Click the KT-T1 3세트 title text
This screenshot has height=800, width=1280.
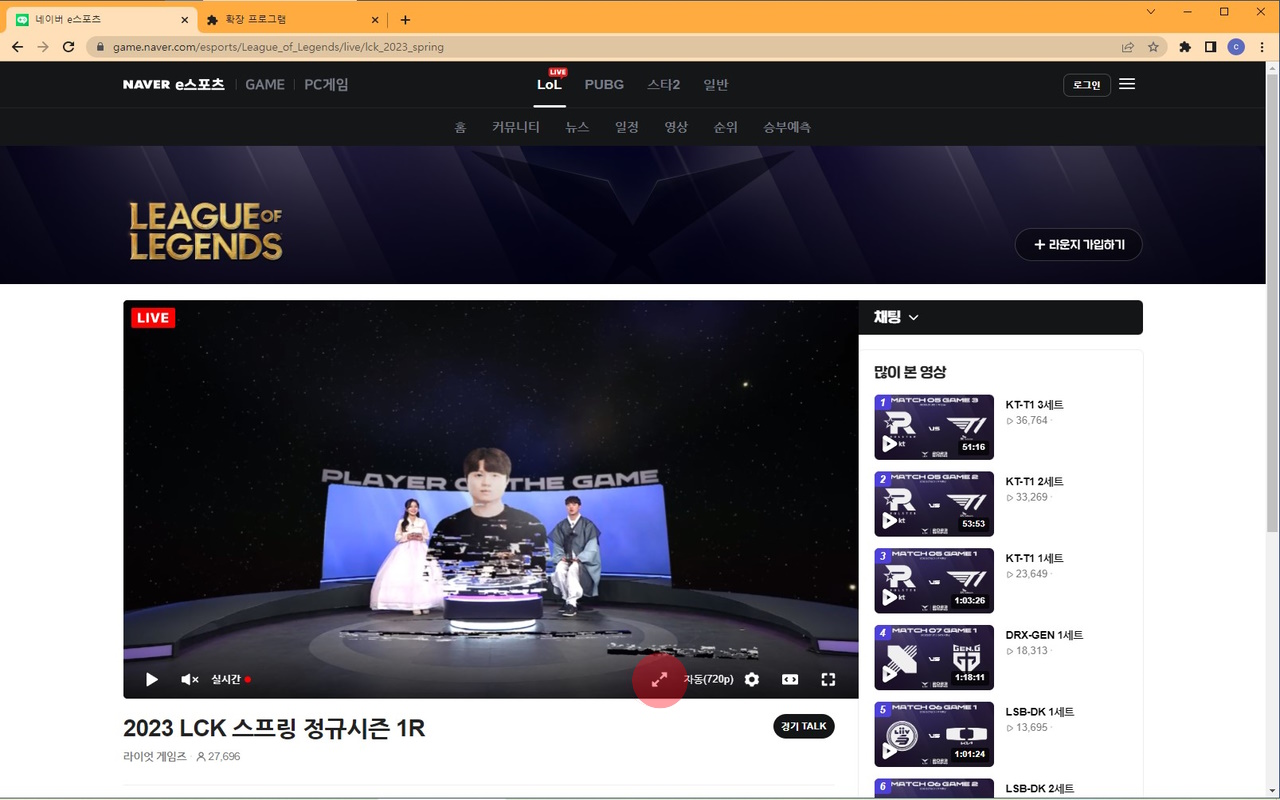(1035, 405)
